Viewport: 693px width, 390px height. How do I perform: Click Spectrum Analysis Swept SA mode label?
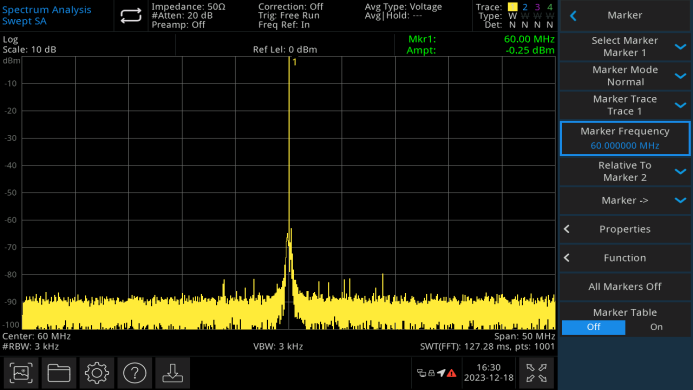coord(46,15)
